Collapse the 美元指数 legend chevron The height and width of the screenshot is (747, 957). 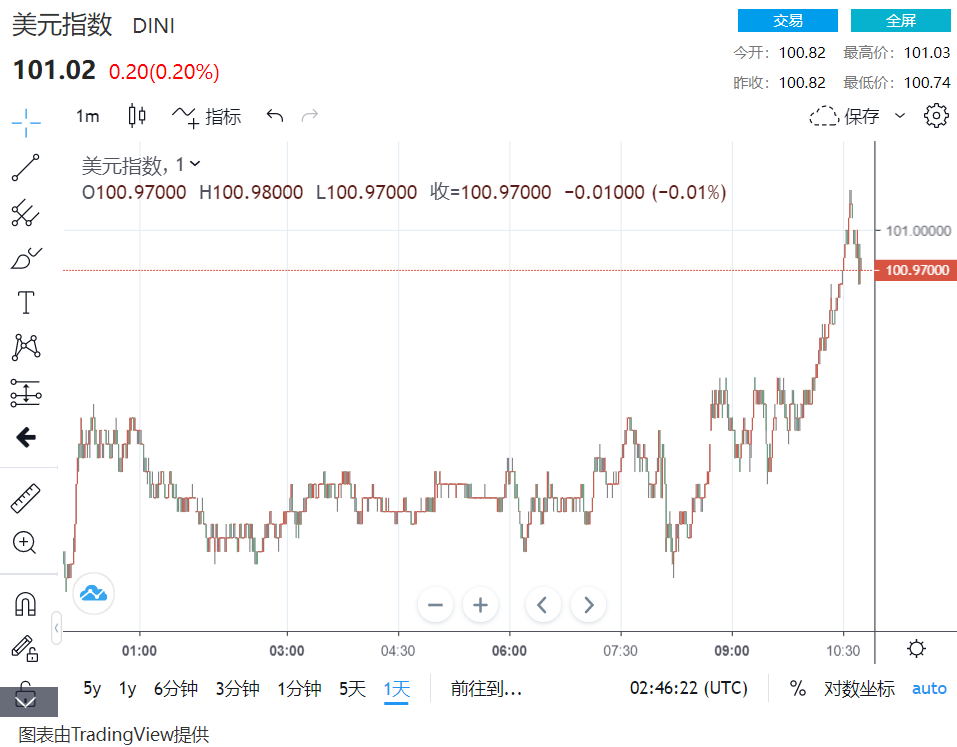tap(195, 164)
